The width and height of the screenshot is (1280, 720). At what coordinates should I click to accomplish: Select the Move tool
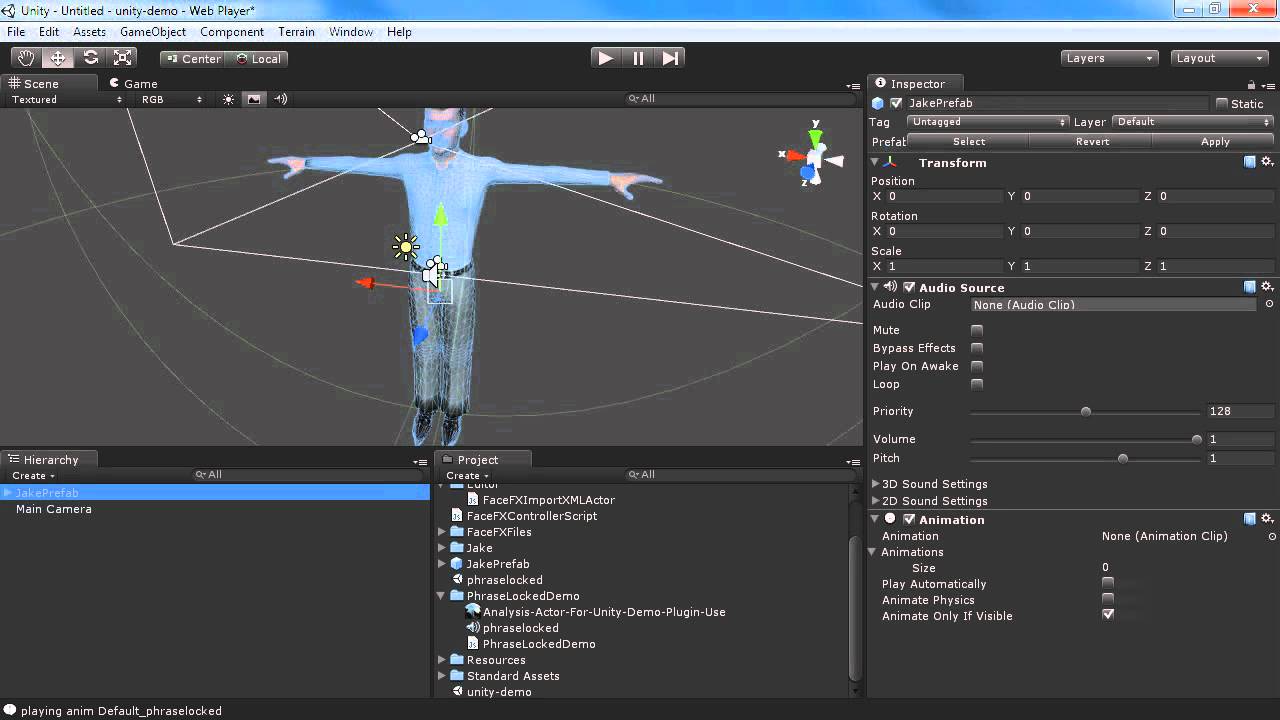57,58
